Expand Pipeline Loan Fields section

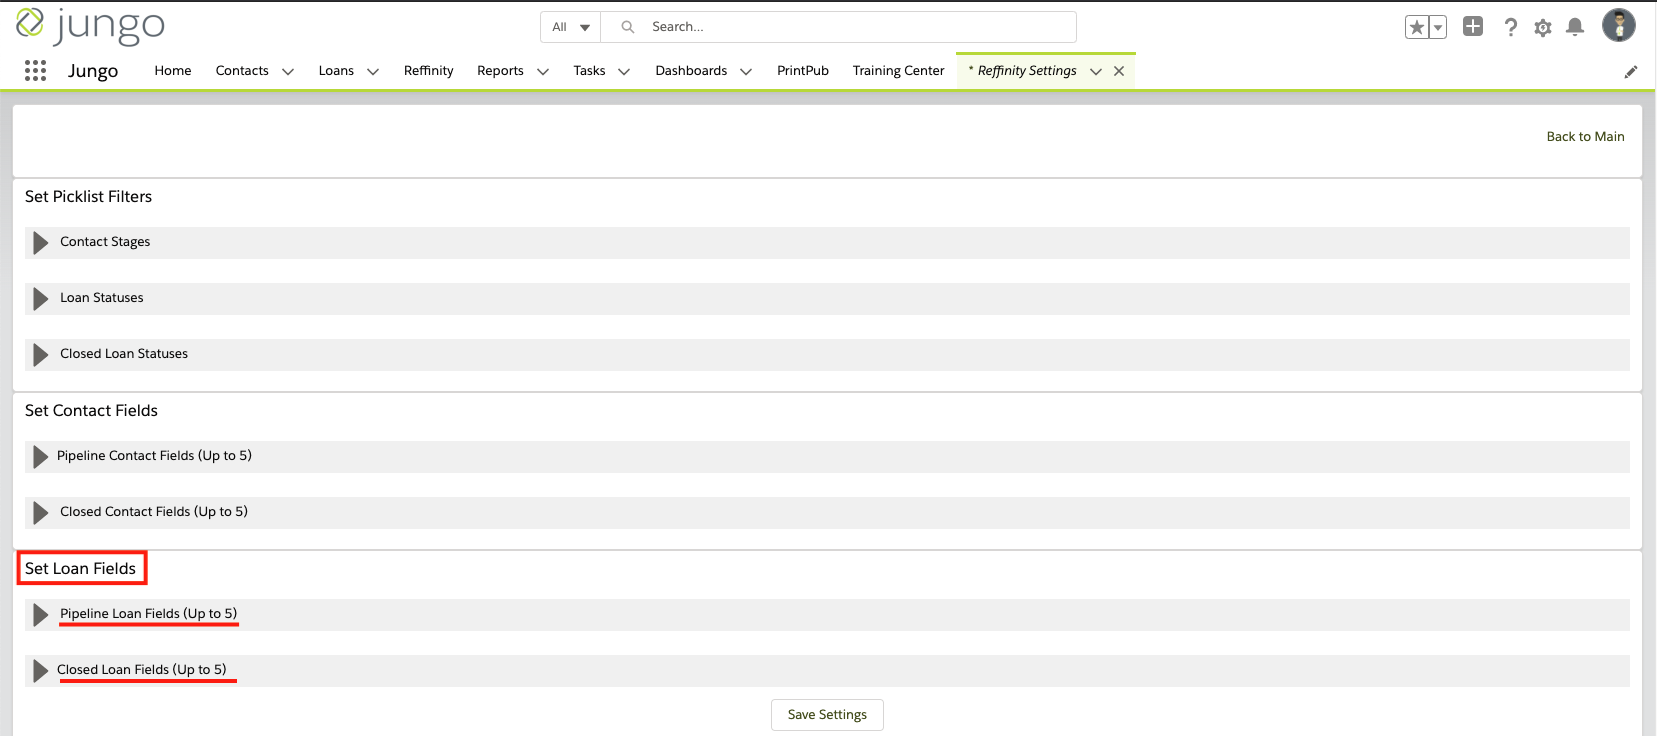click(40, 615)
